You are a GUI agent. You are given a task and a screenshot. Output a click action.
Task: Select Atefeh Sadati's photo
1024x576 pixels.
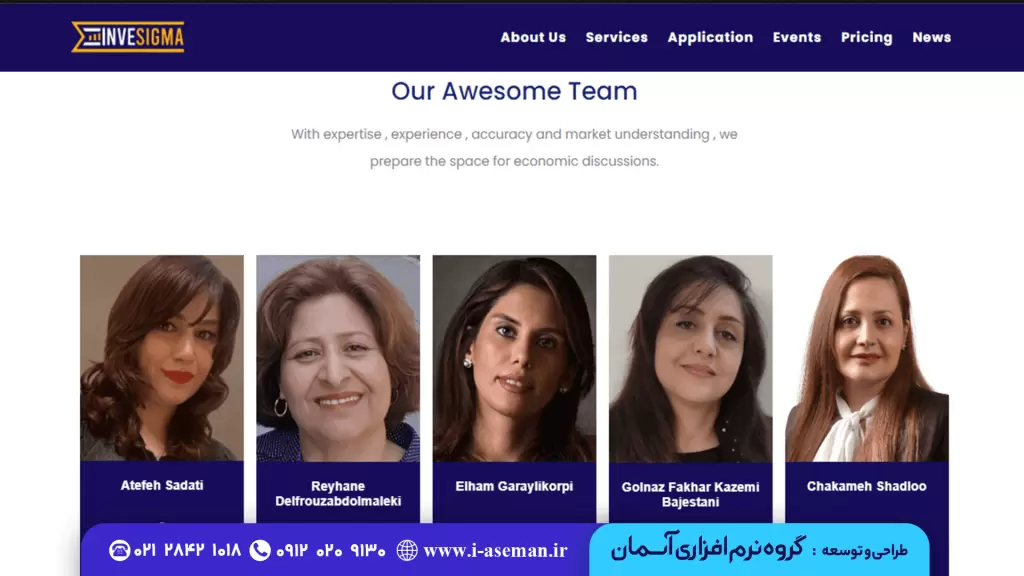(x=162, y=358)
